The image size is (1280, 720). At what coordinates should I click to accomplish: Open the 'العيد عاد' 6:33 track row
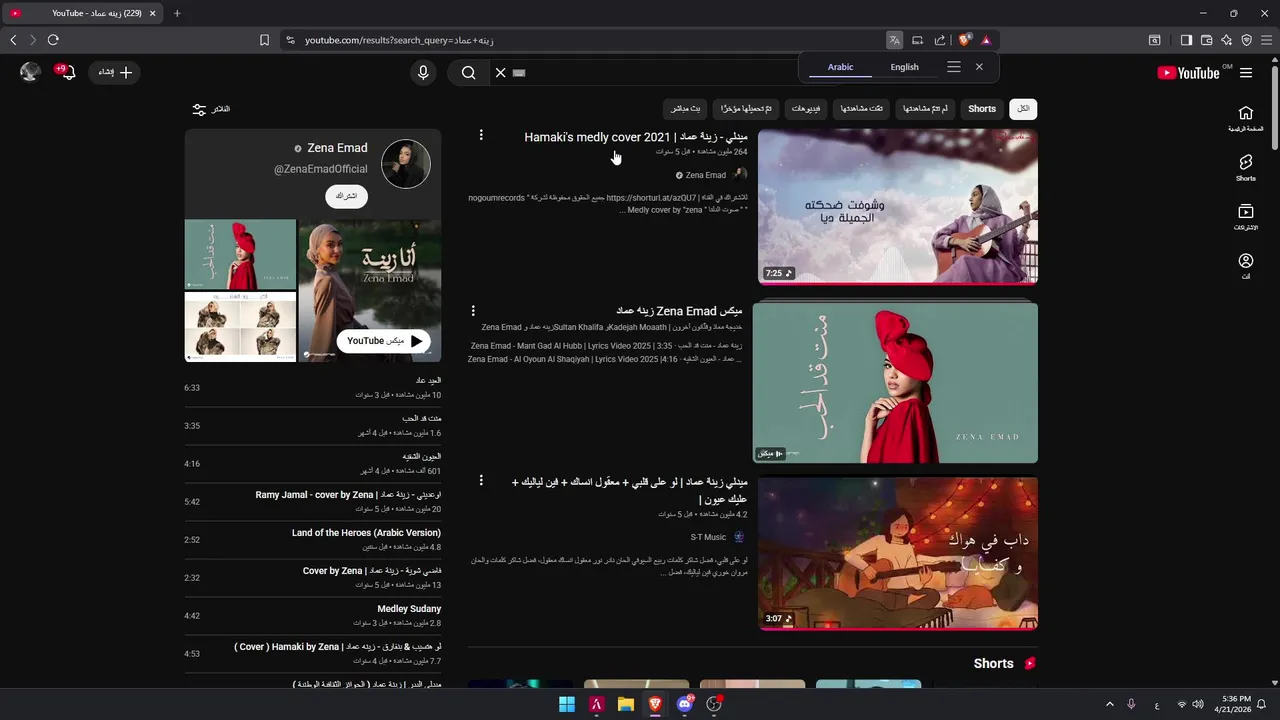(313, 388)
